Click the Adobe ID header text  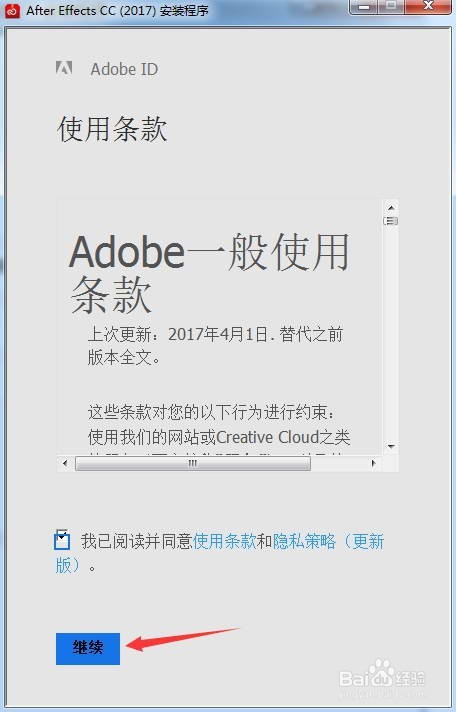point(124,69)
